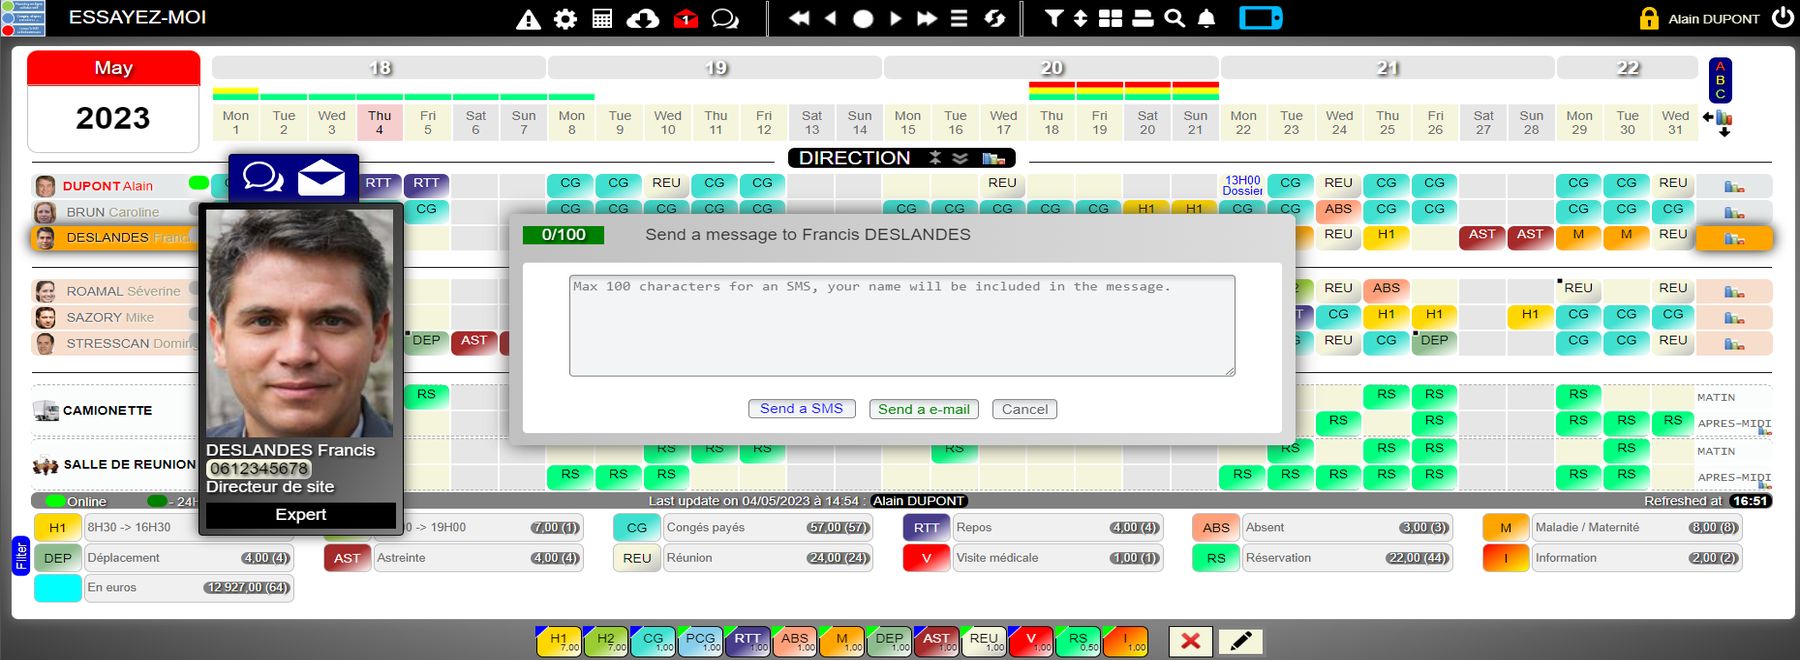Open the chat bubbles icon above employee photo

263,178
